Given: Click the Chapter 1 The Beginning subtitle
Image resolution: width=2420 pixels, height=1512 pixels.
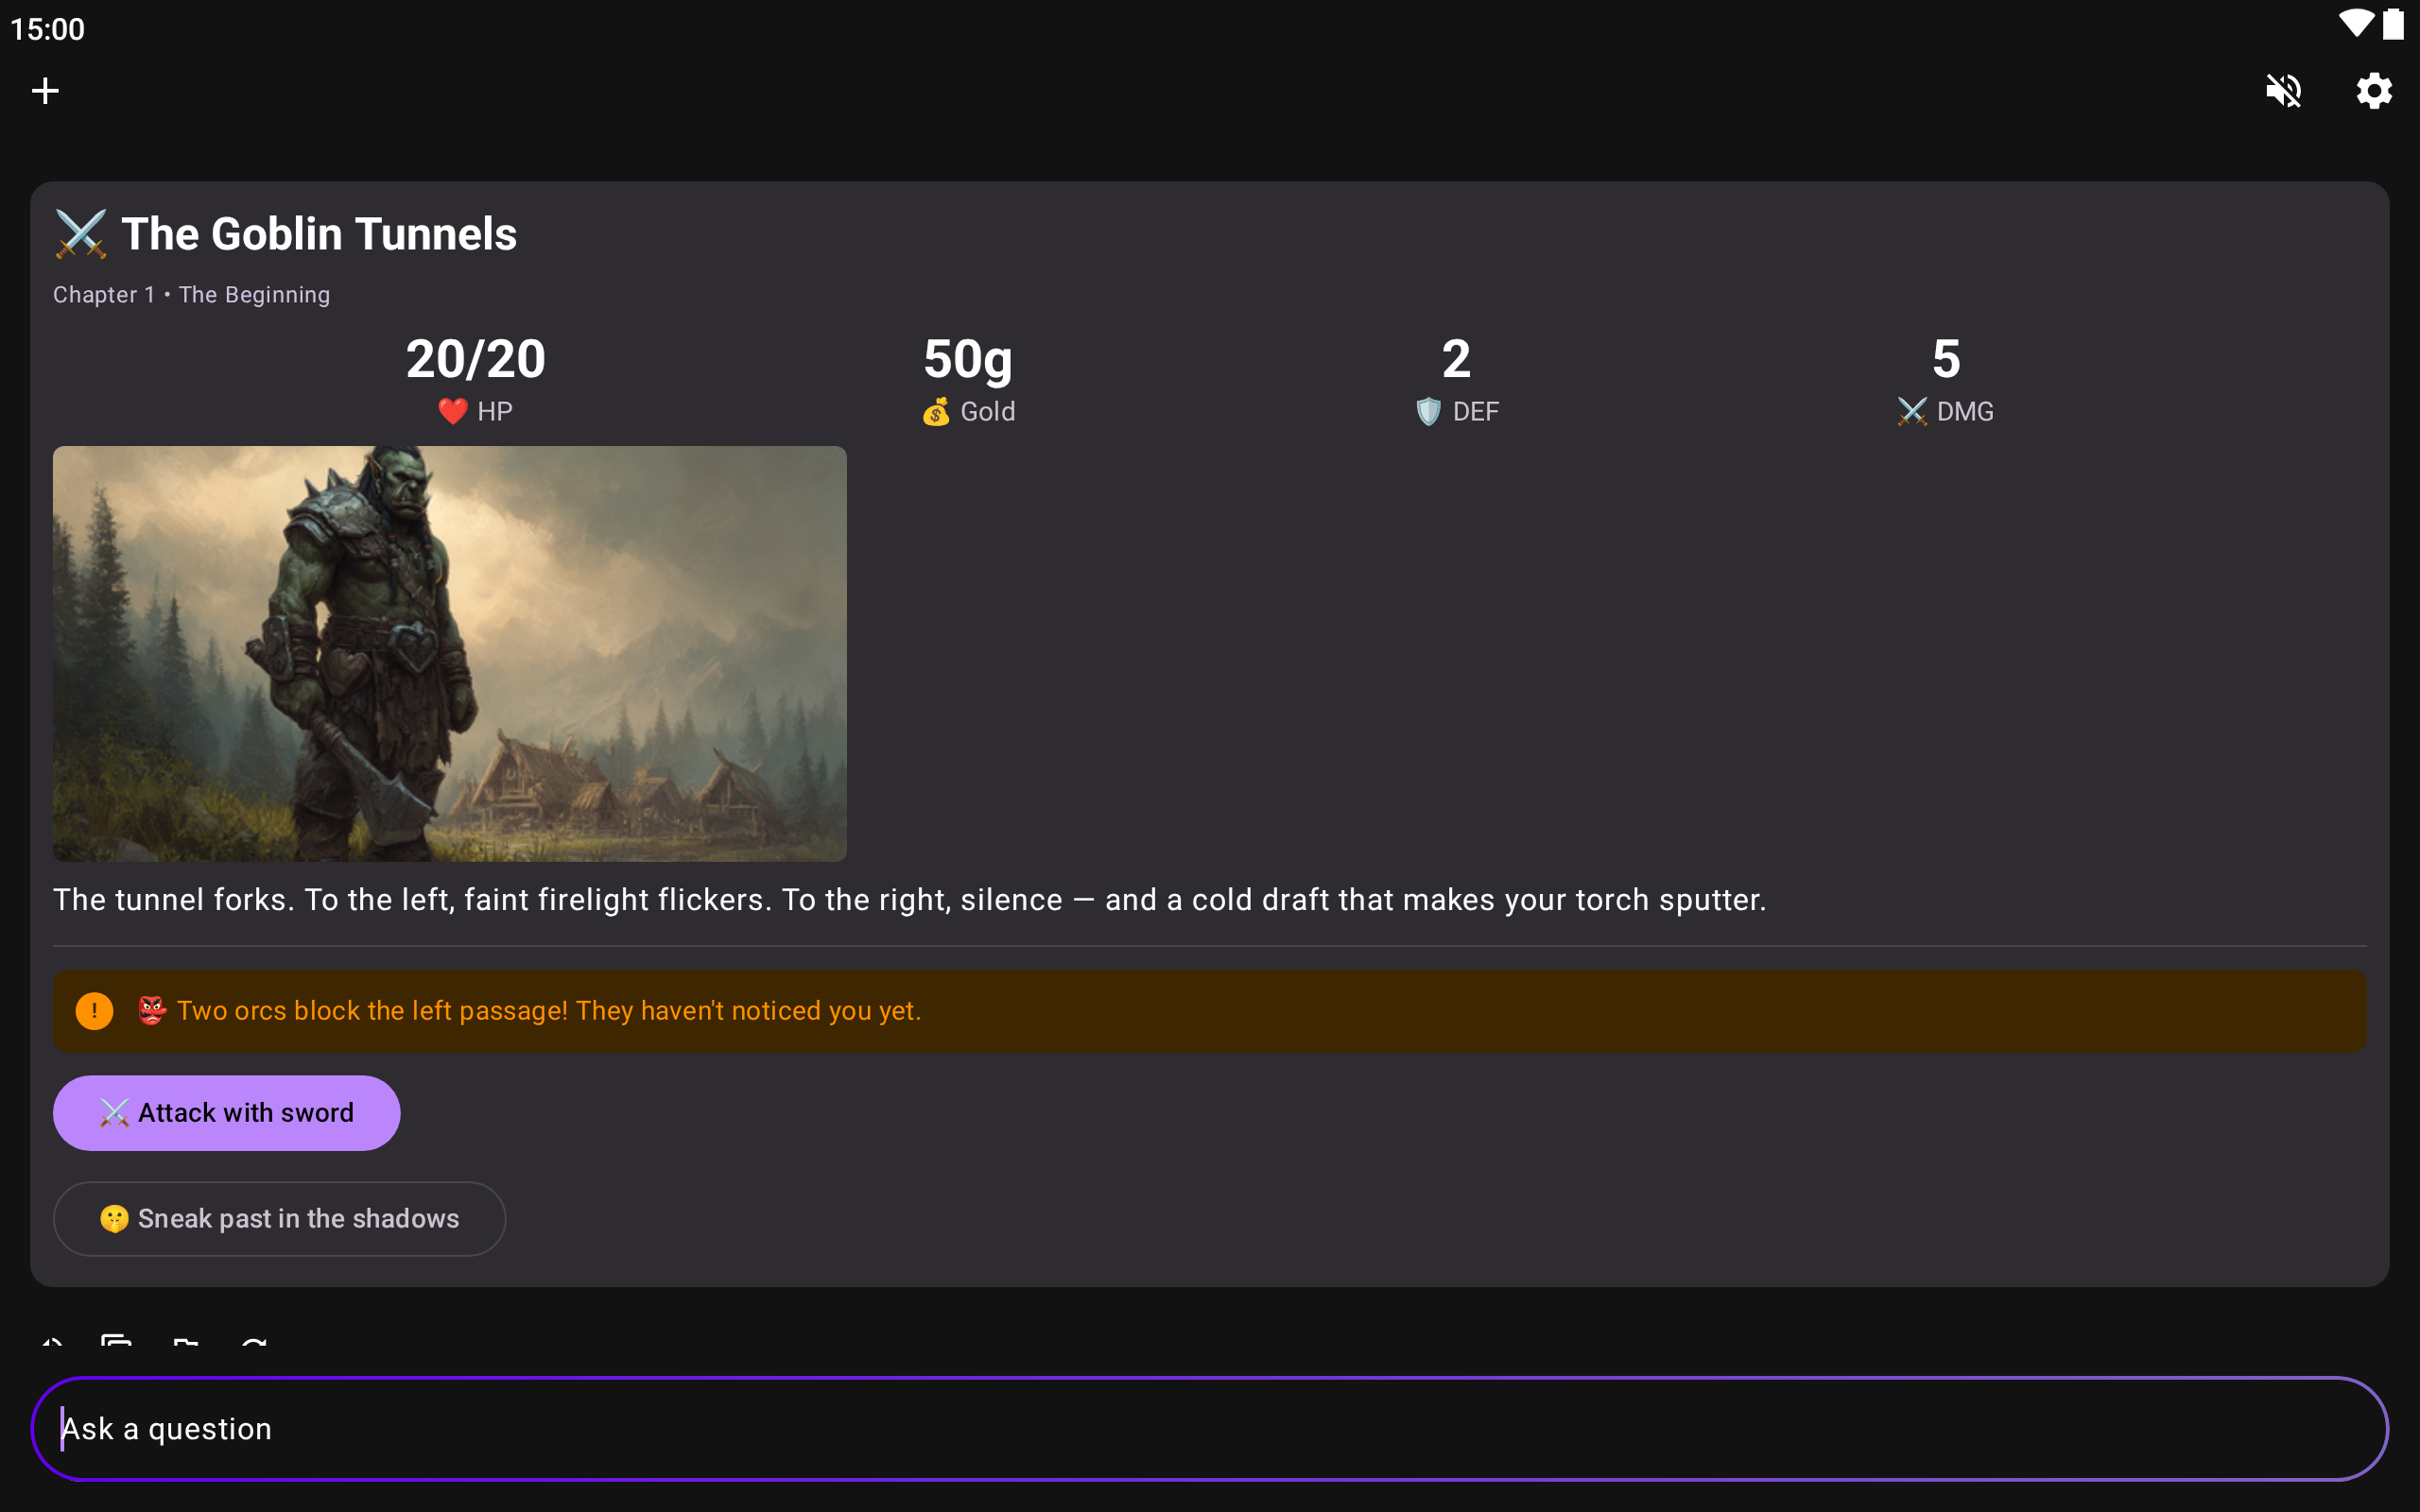Looking at the screenshot, I should [x=191, y=295].
